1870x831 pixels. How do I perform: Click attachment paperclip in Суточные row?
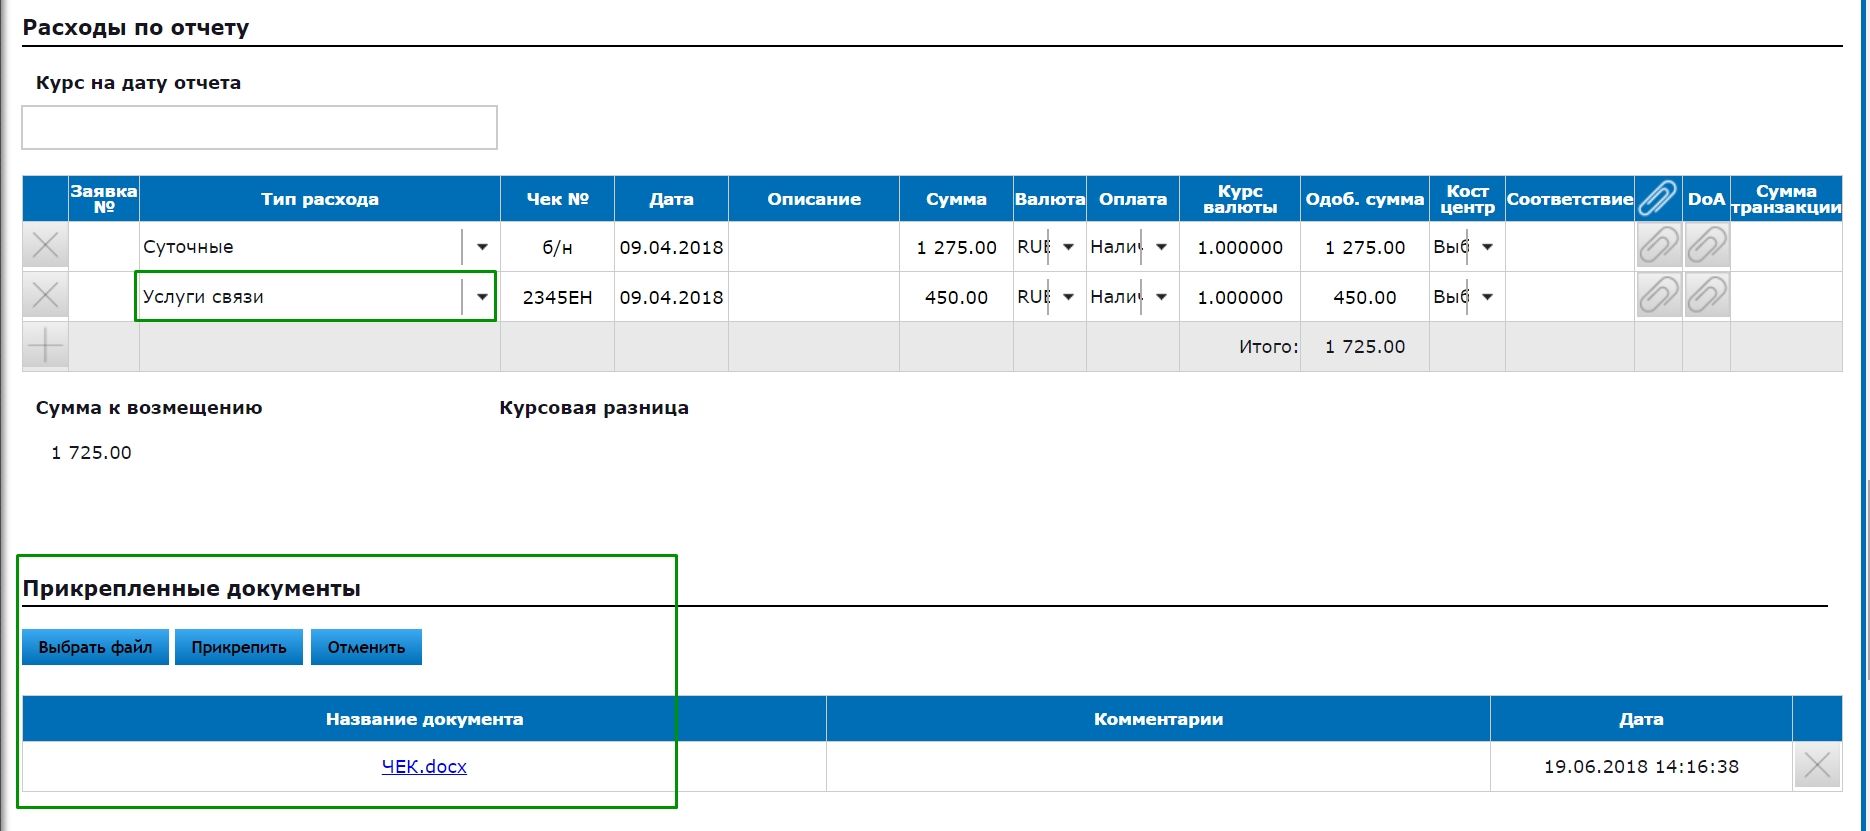tap(1658, 246)
